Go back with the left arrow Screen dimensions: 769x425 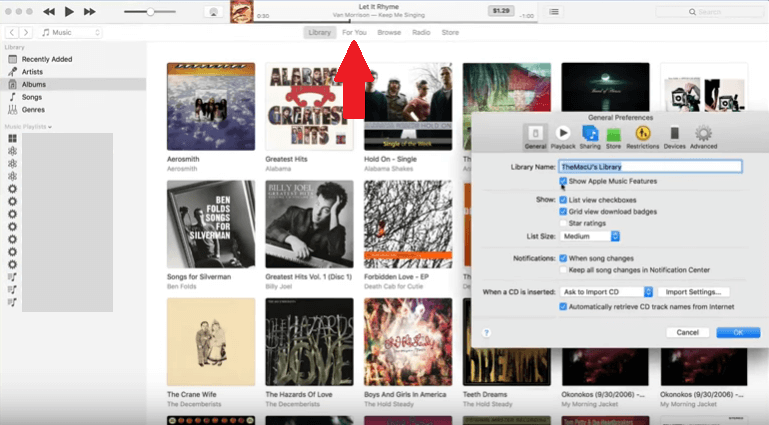click(x=12, y=32)
